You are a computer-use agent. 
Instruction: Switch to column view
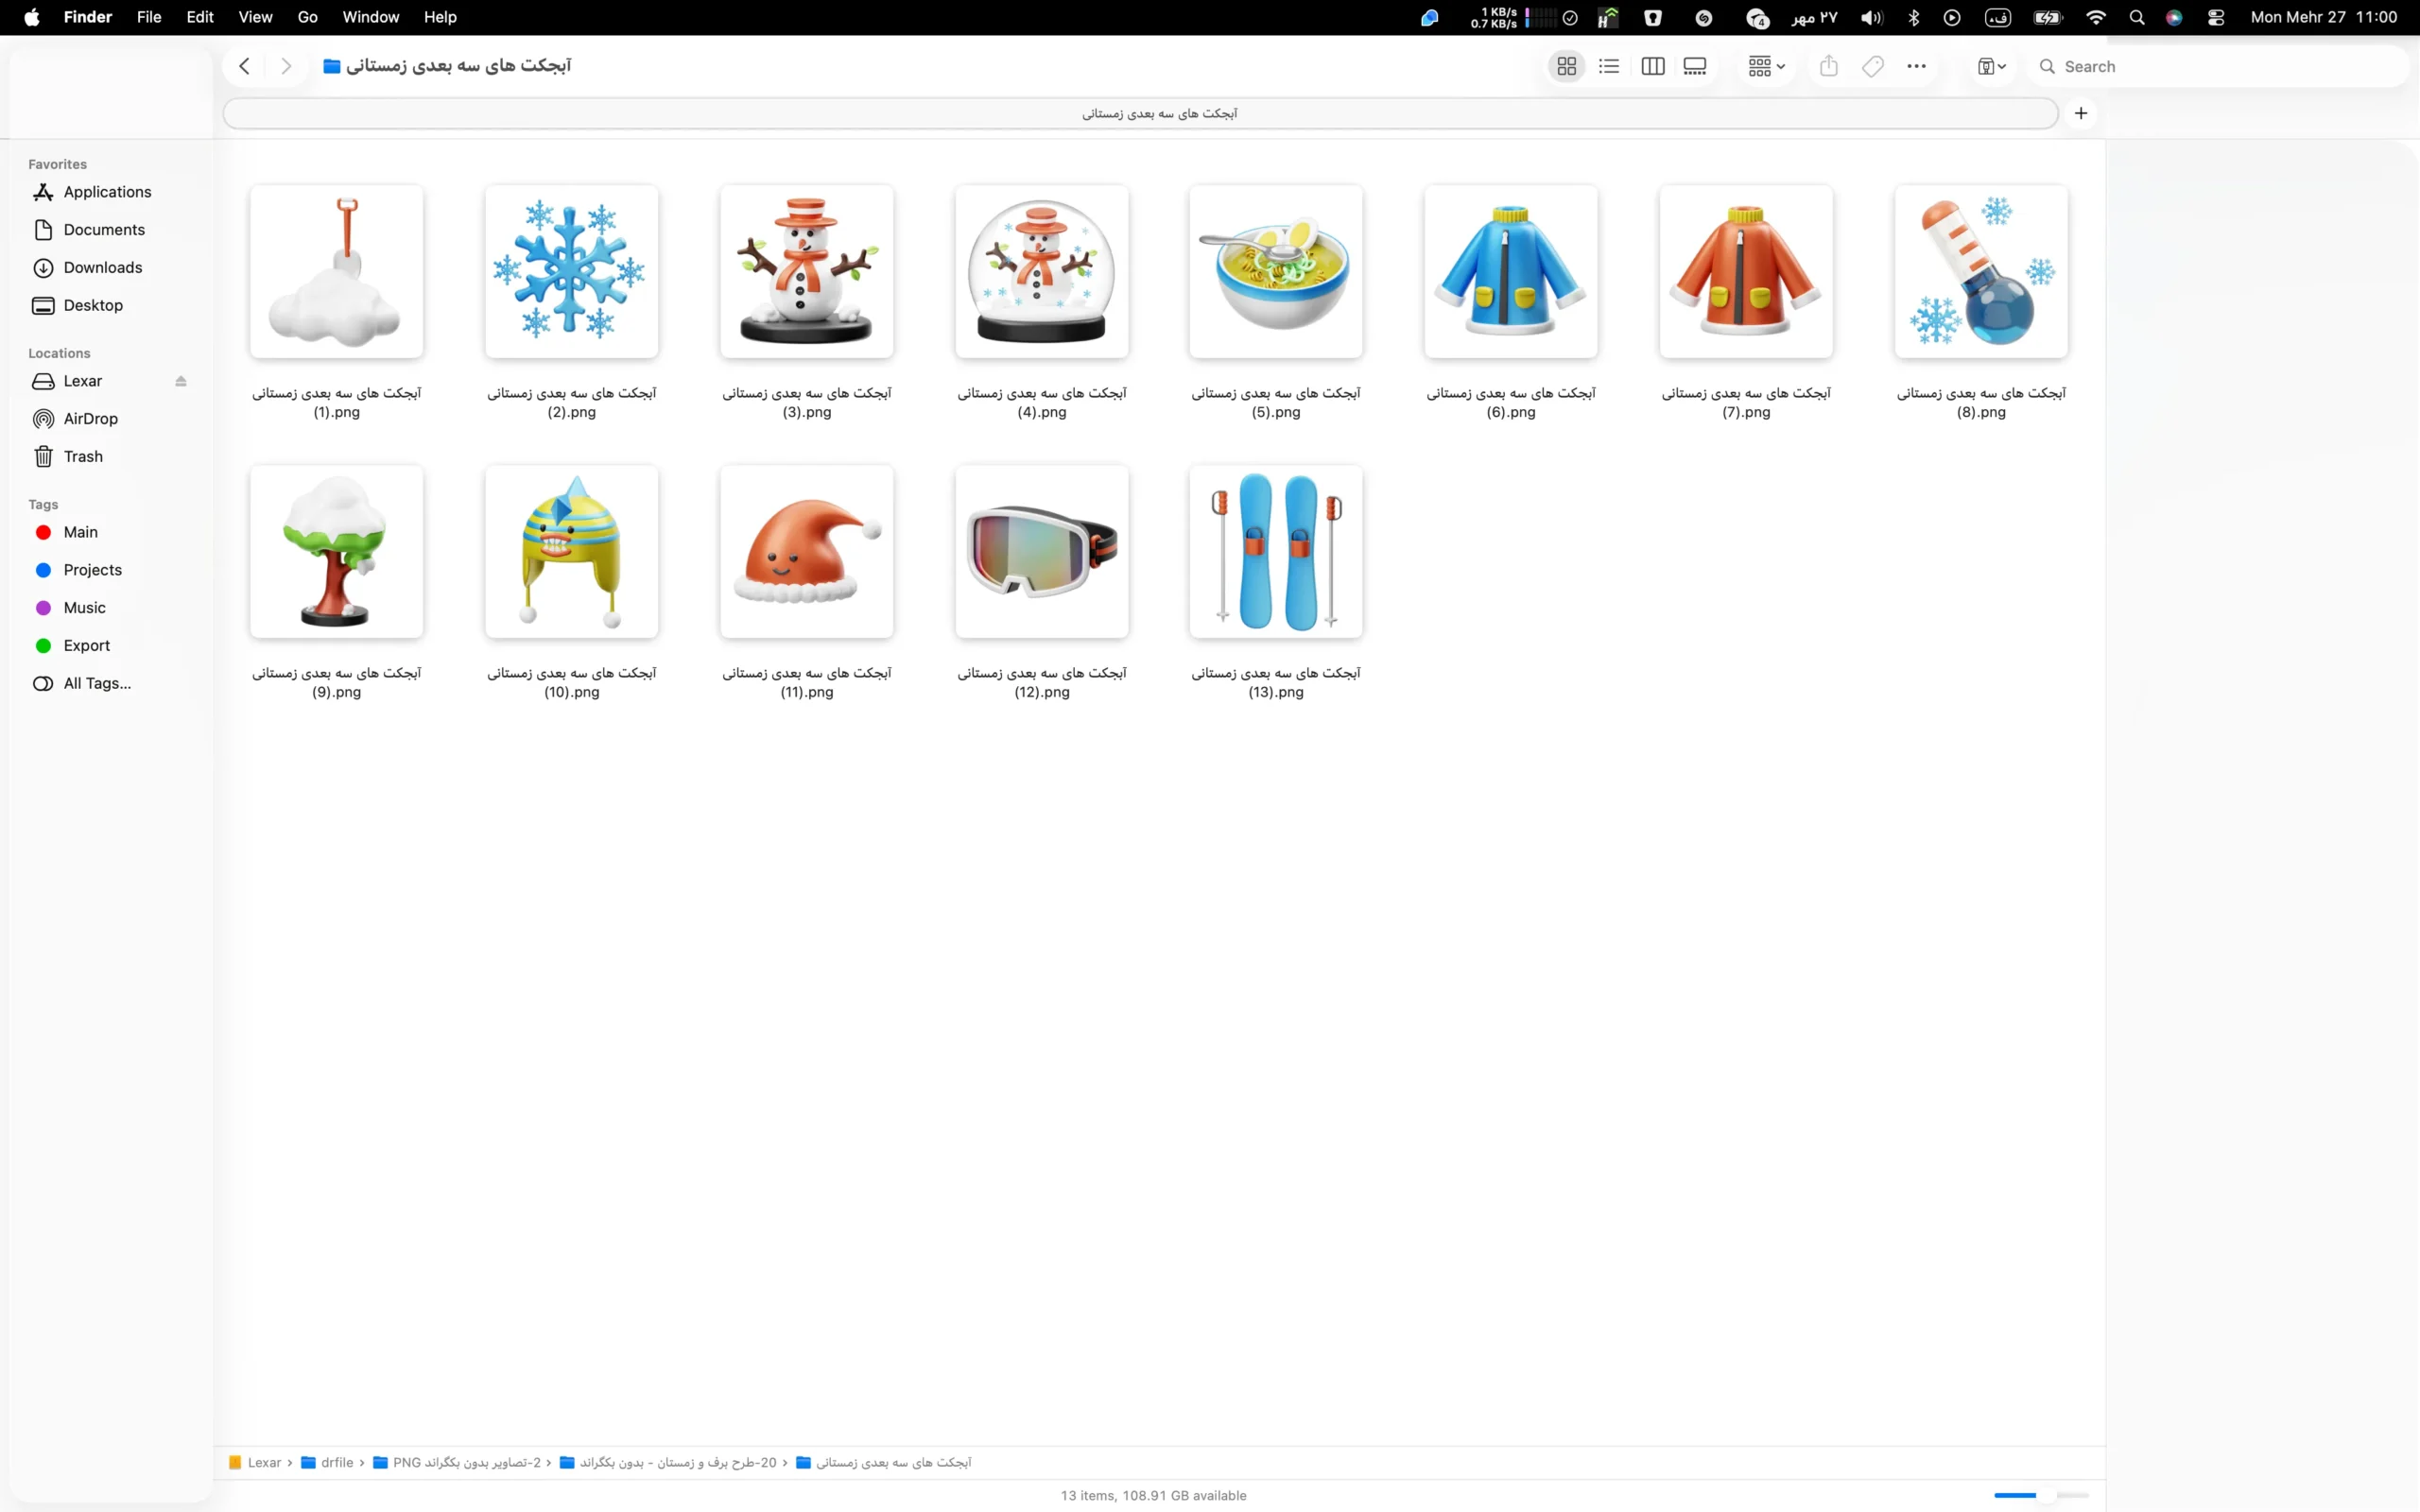pyautogui.click(x=1652, y=66)
